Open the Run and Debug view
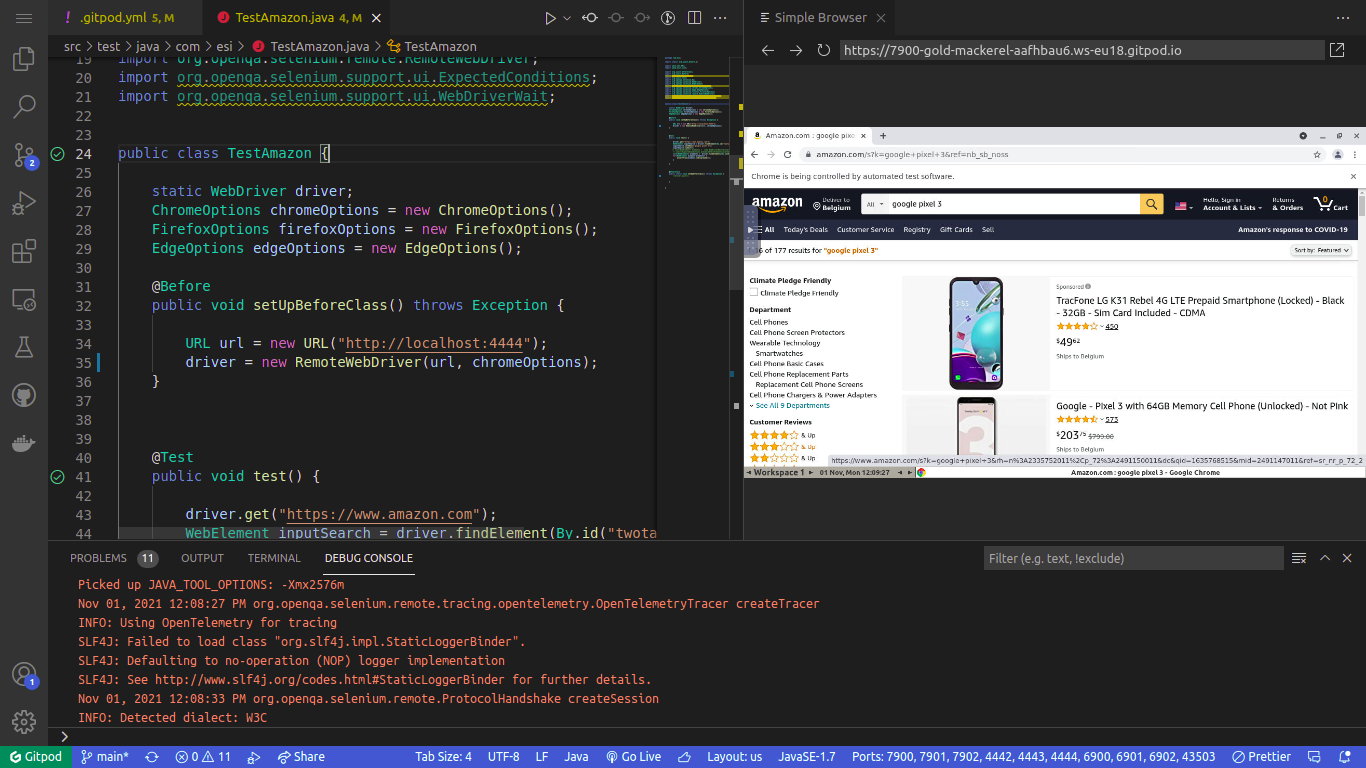The height and width of the screenshot is (768, 1366). click(24, 204)
